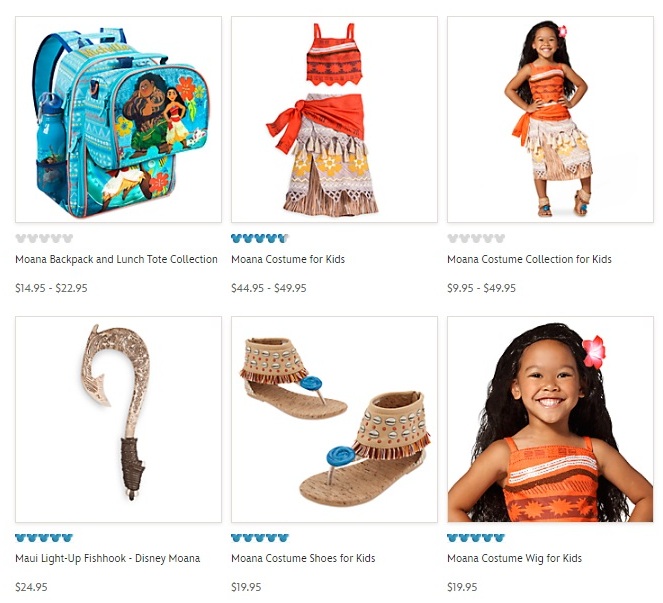The width and height of the screenshot is (663, 603).
Task: Open Moana Costume Collection for Kids link
Action: pyautogui.click(x=529, y=259)
